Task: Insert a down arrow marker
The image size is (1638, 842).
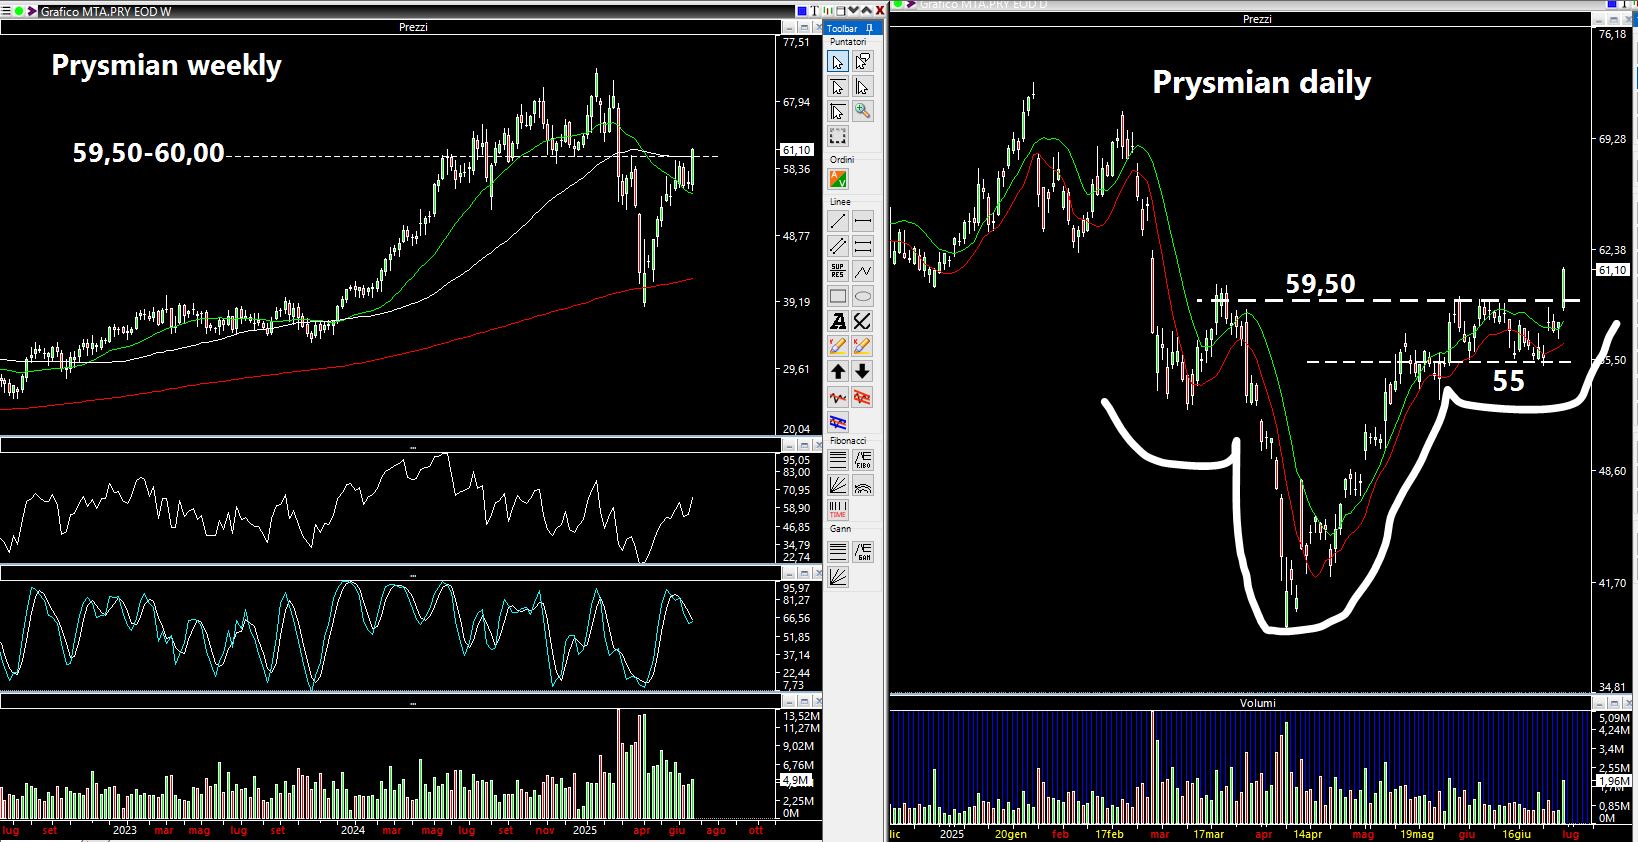Action: [x=862, y=371]
